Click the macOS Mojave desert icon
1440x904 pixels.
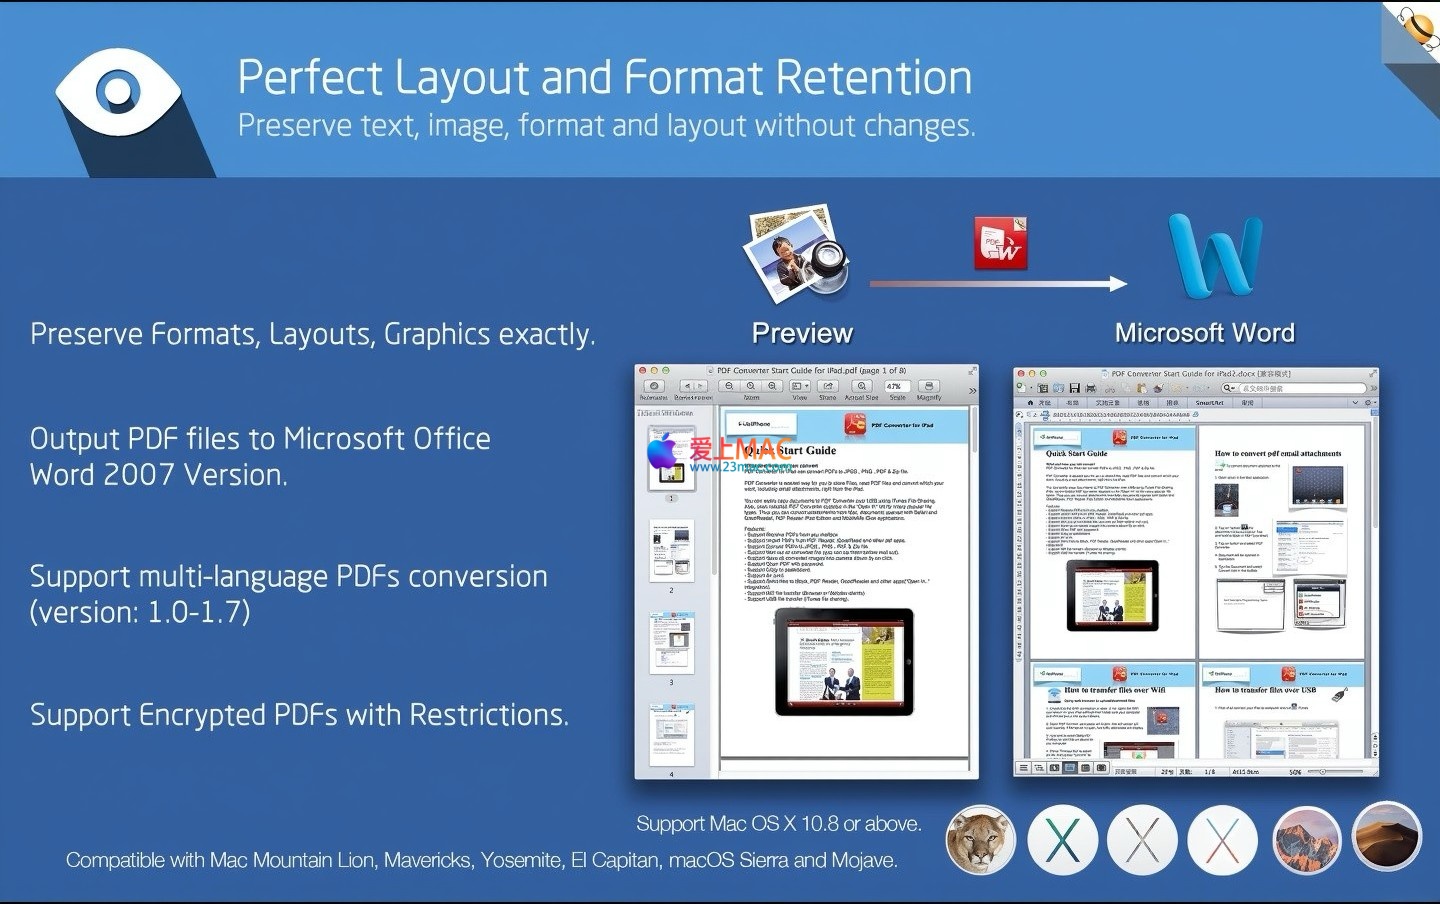[x=1386, y=838]
